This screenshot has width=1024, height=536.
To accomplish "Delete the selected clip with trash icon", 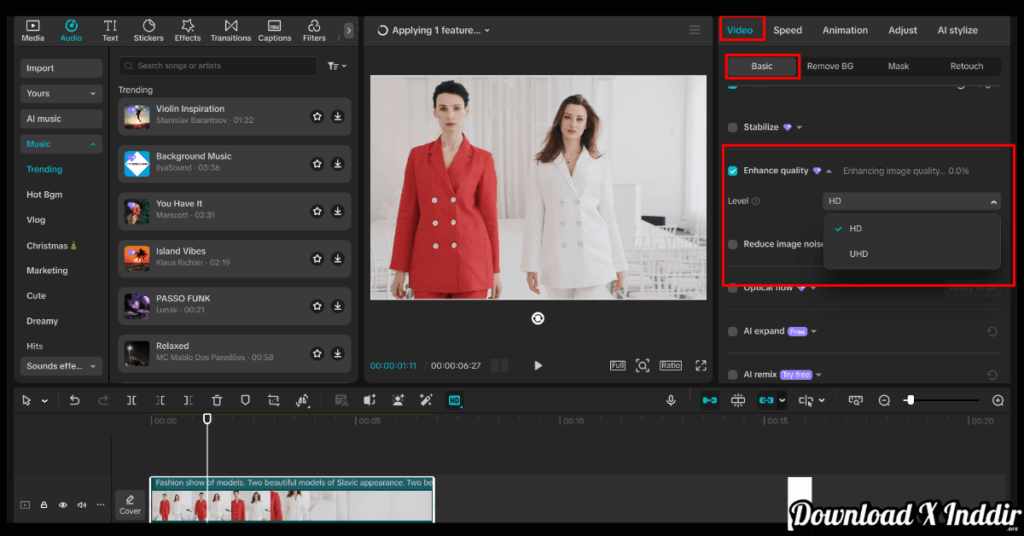I will [x=217, y=400].
